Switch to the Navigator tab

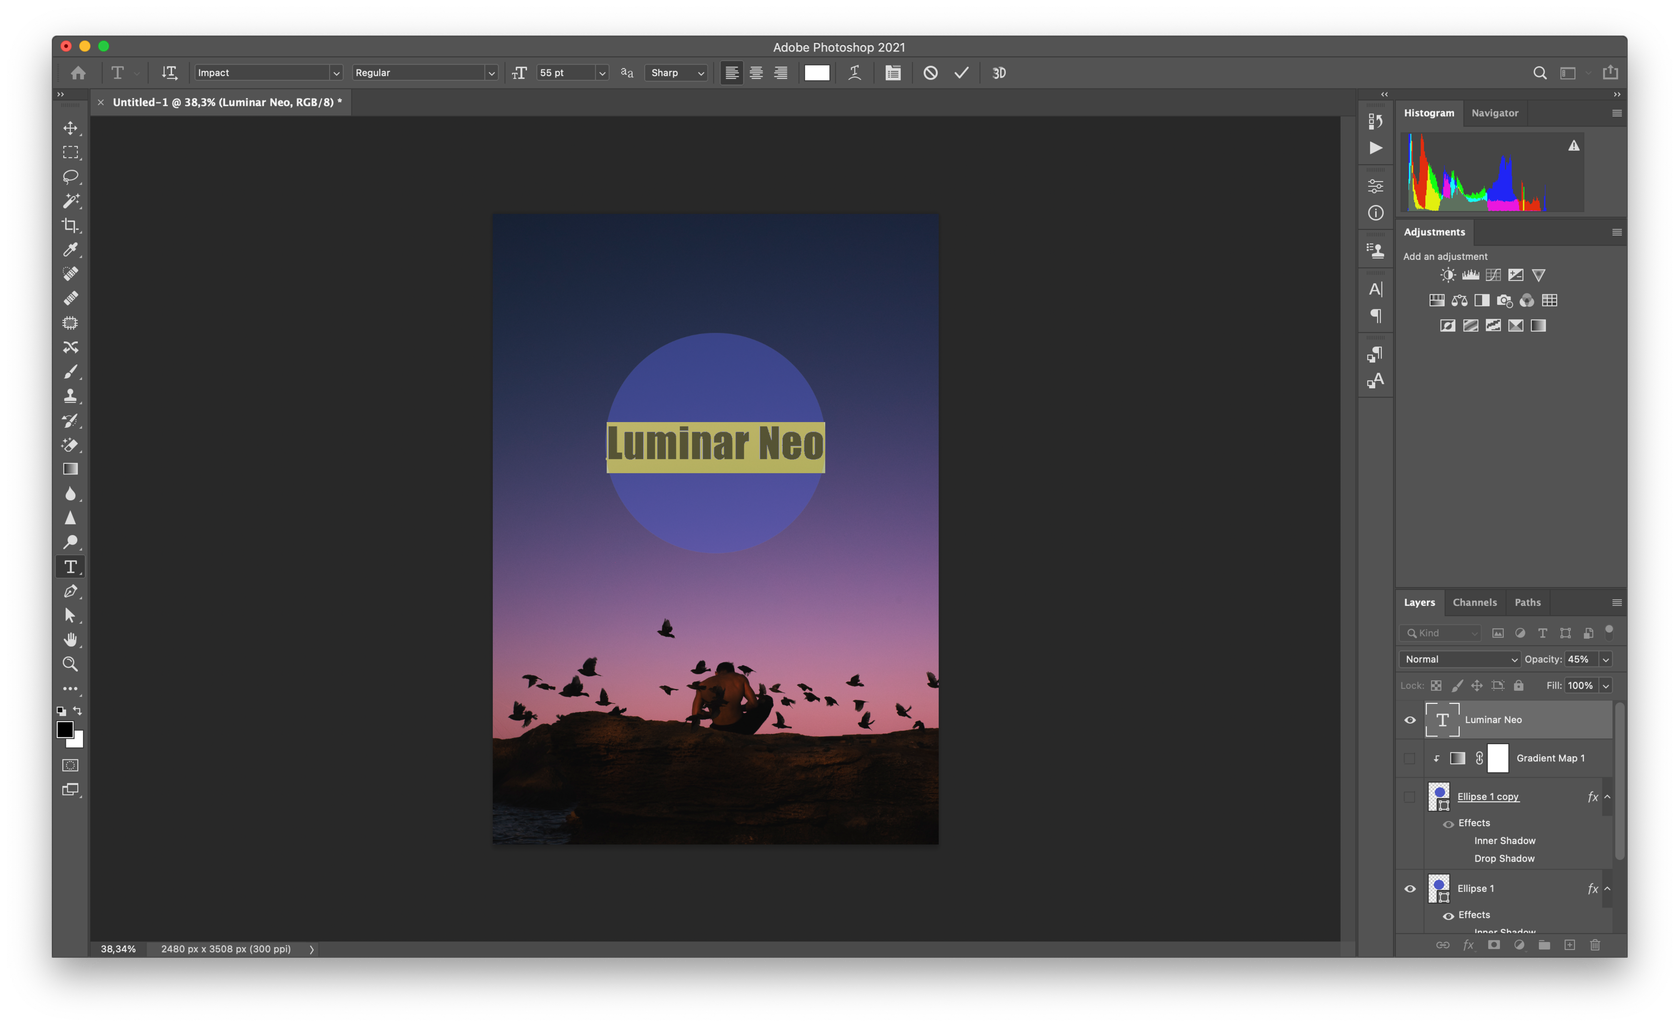(1494, 113)
